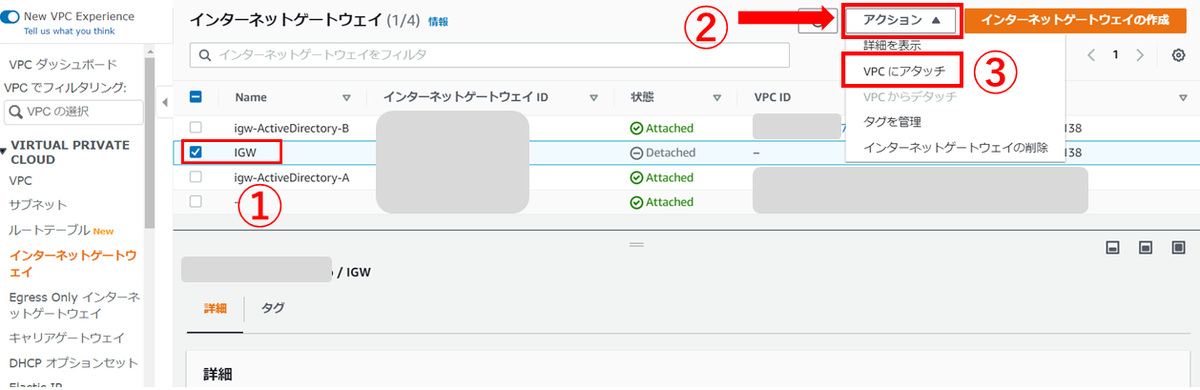Open ルートテーブル in the sidebar
The image size is (1200, 390).
[x=49, y=229]
